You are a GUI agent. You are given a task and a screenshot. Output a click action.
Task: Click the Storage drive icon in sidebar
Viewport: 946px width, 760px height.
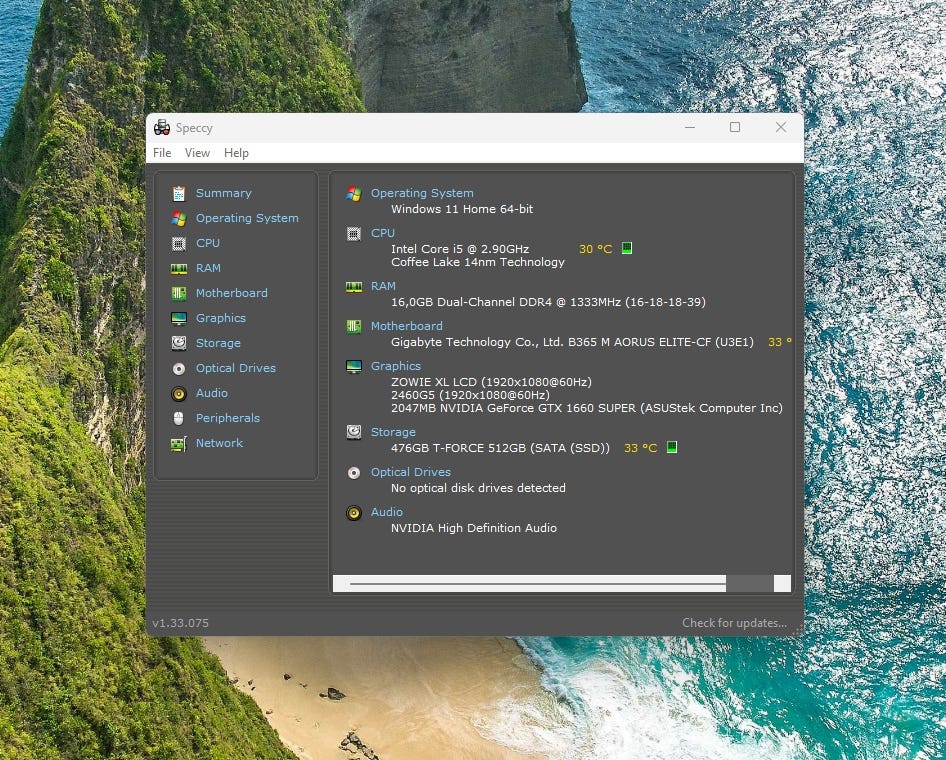pyautogui.click(x=179, y=343)
